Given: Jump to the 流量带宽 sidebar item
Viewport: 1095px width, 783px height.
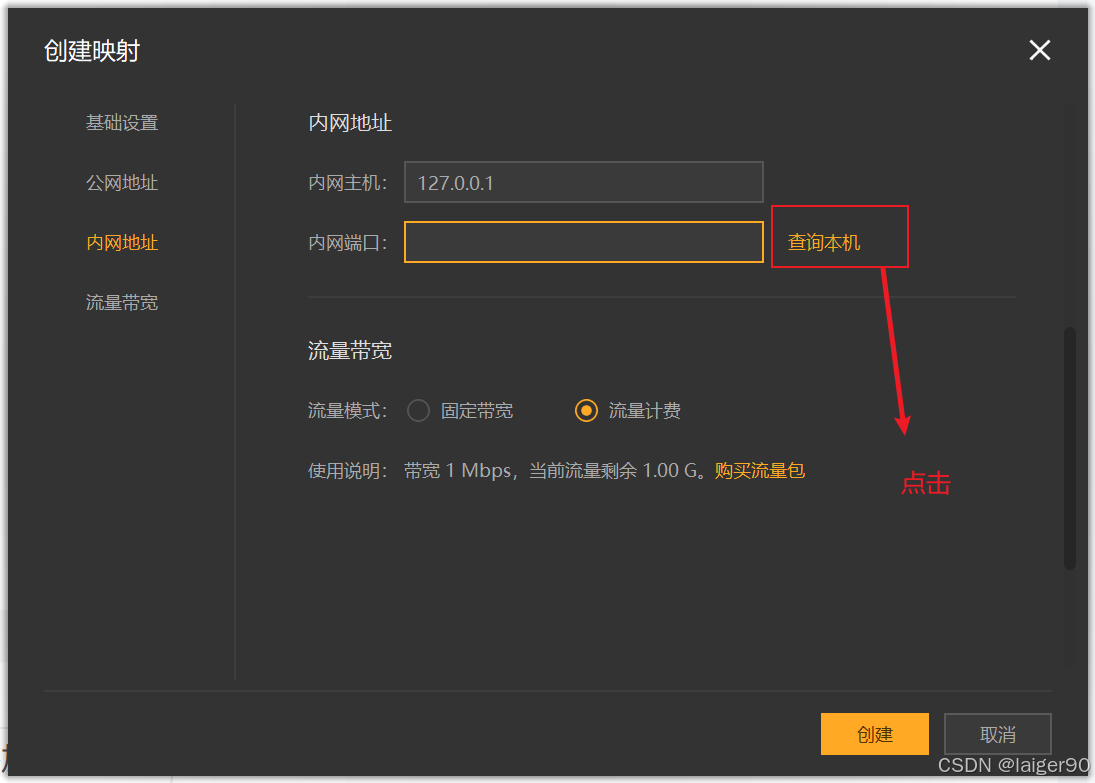Looking at the screenshot, I should click(122, 303).
